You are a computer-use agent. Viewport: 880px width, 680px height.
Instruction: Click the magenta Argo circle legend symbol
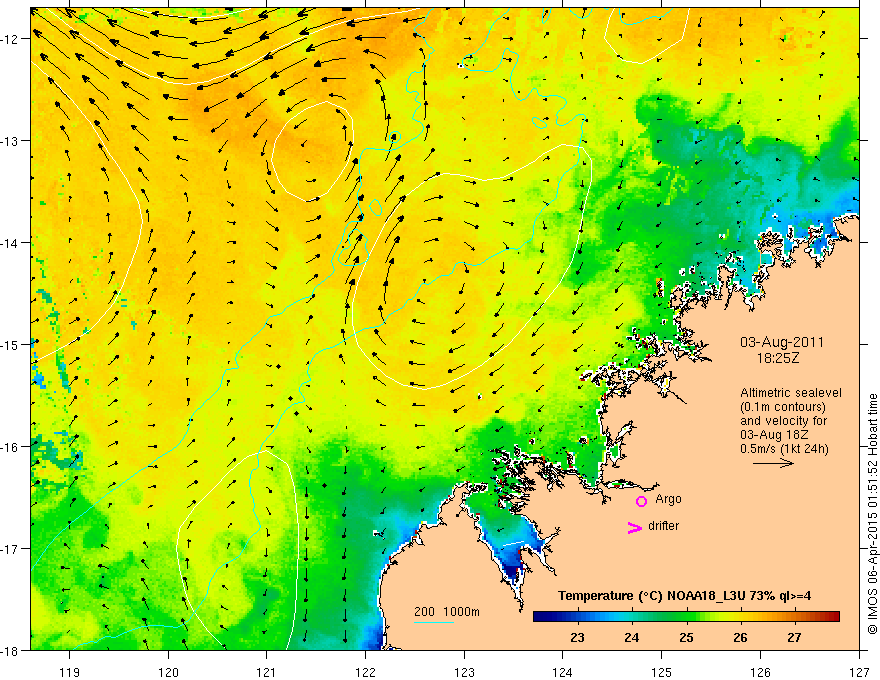pos(641,501)
